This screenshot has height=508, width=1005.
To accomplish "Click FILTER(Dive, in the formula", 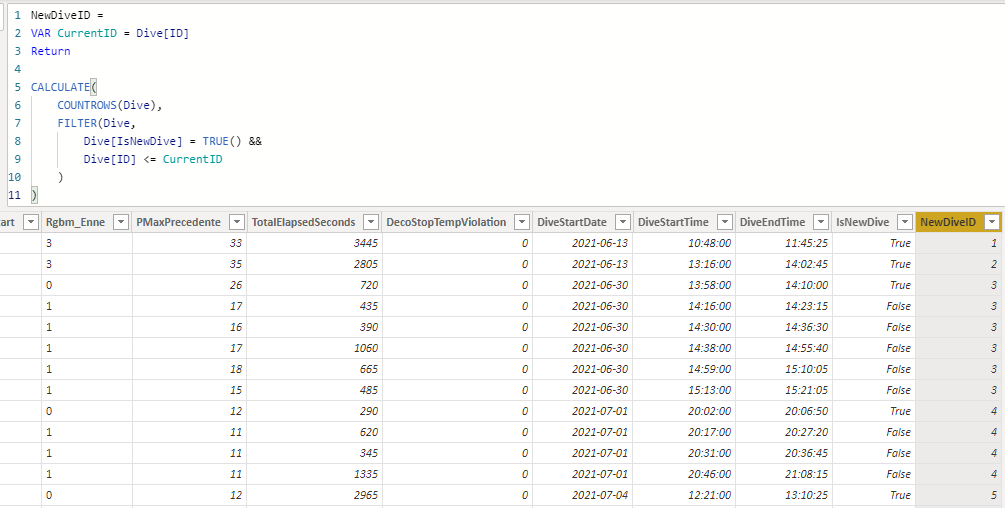I will coord(97,122).
